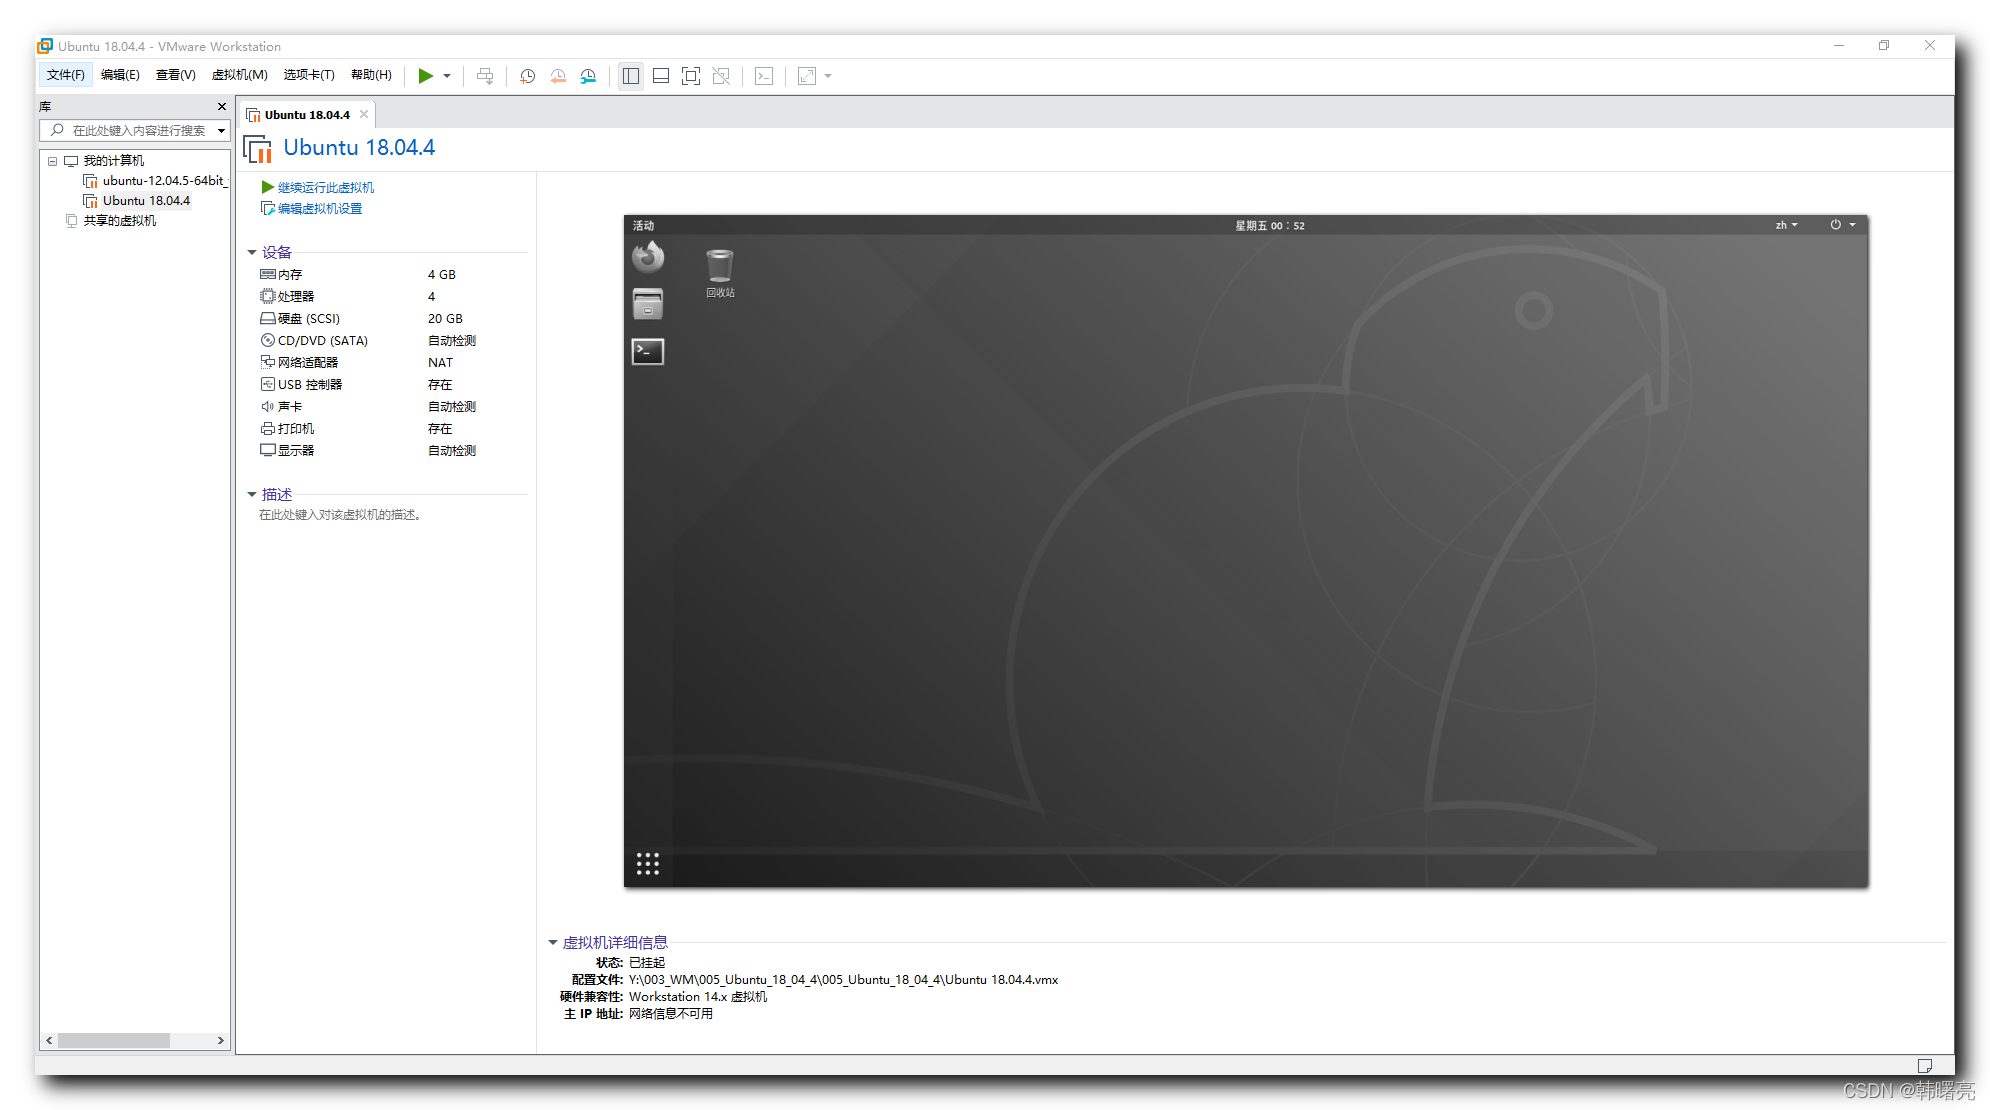Open the power options dropdown arrow beside play

(447, 76)
